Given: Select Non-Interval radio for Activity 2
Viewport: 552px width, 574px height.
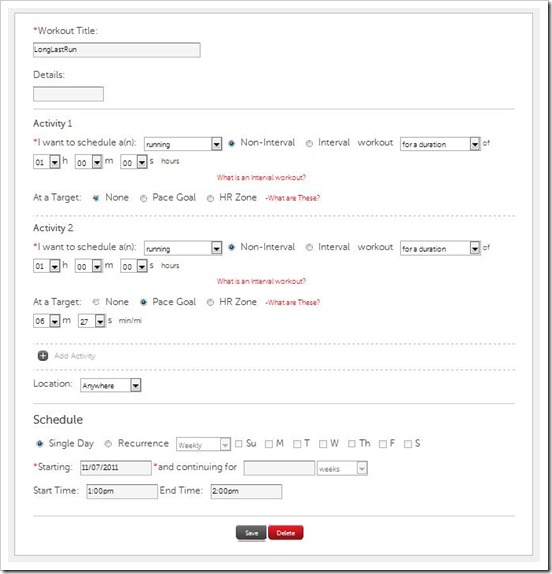Looking at the screenshot, I should point(231,247).
